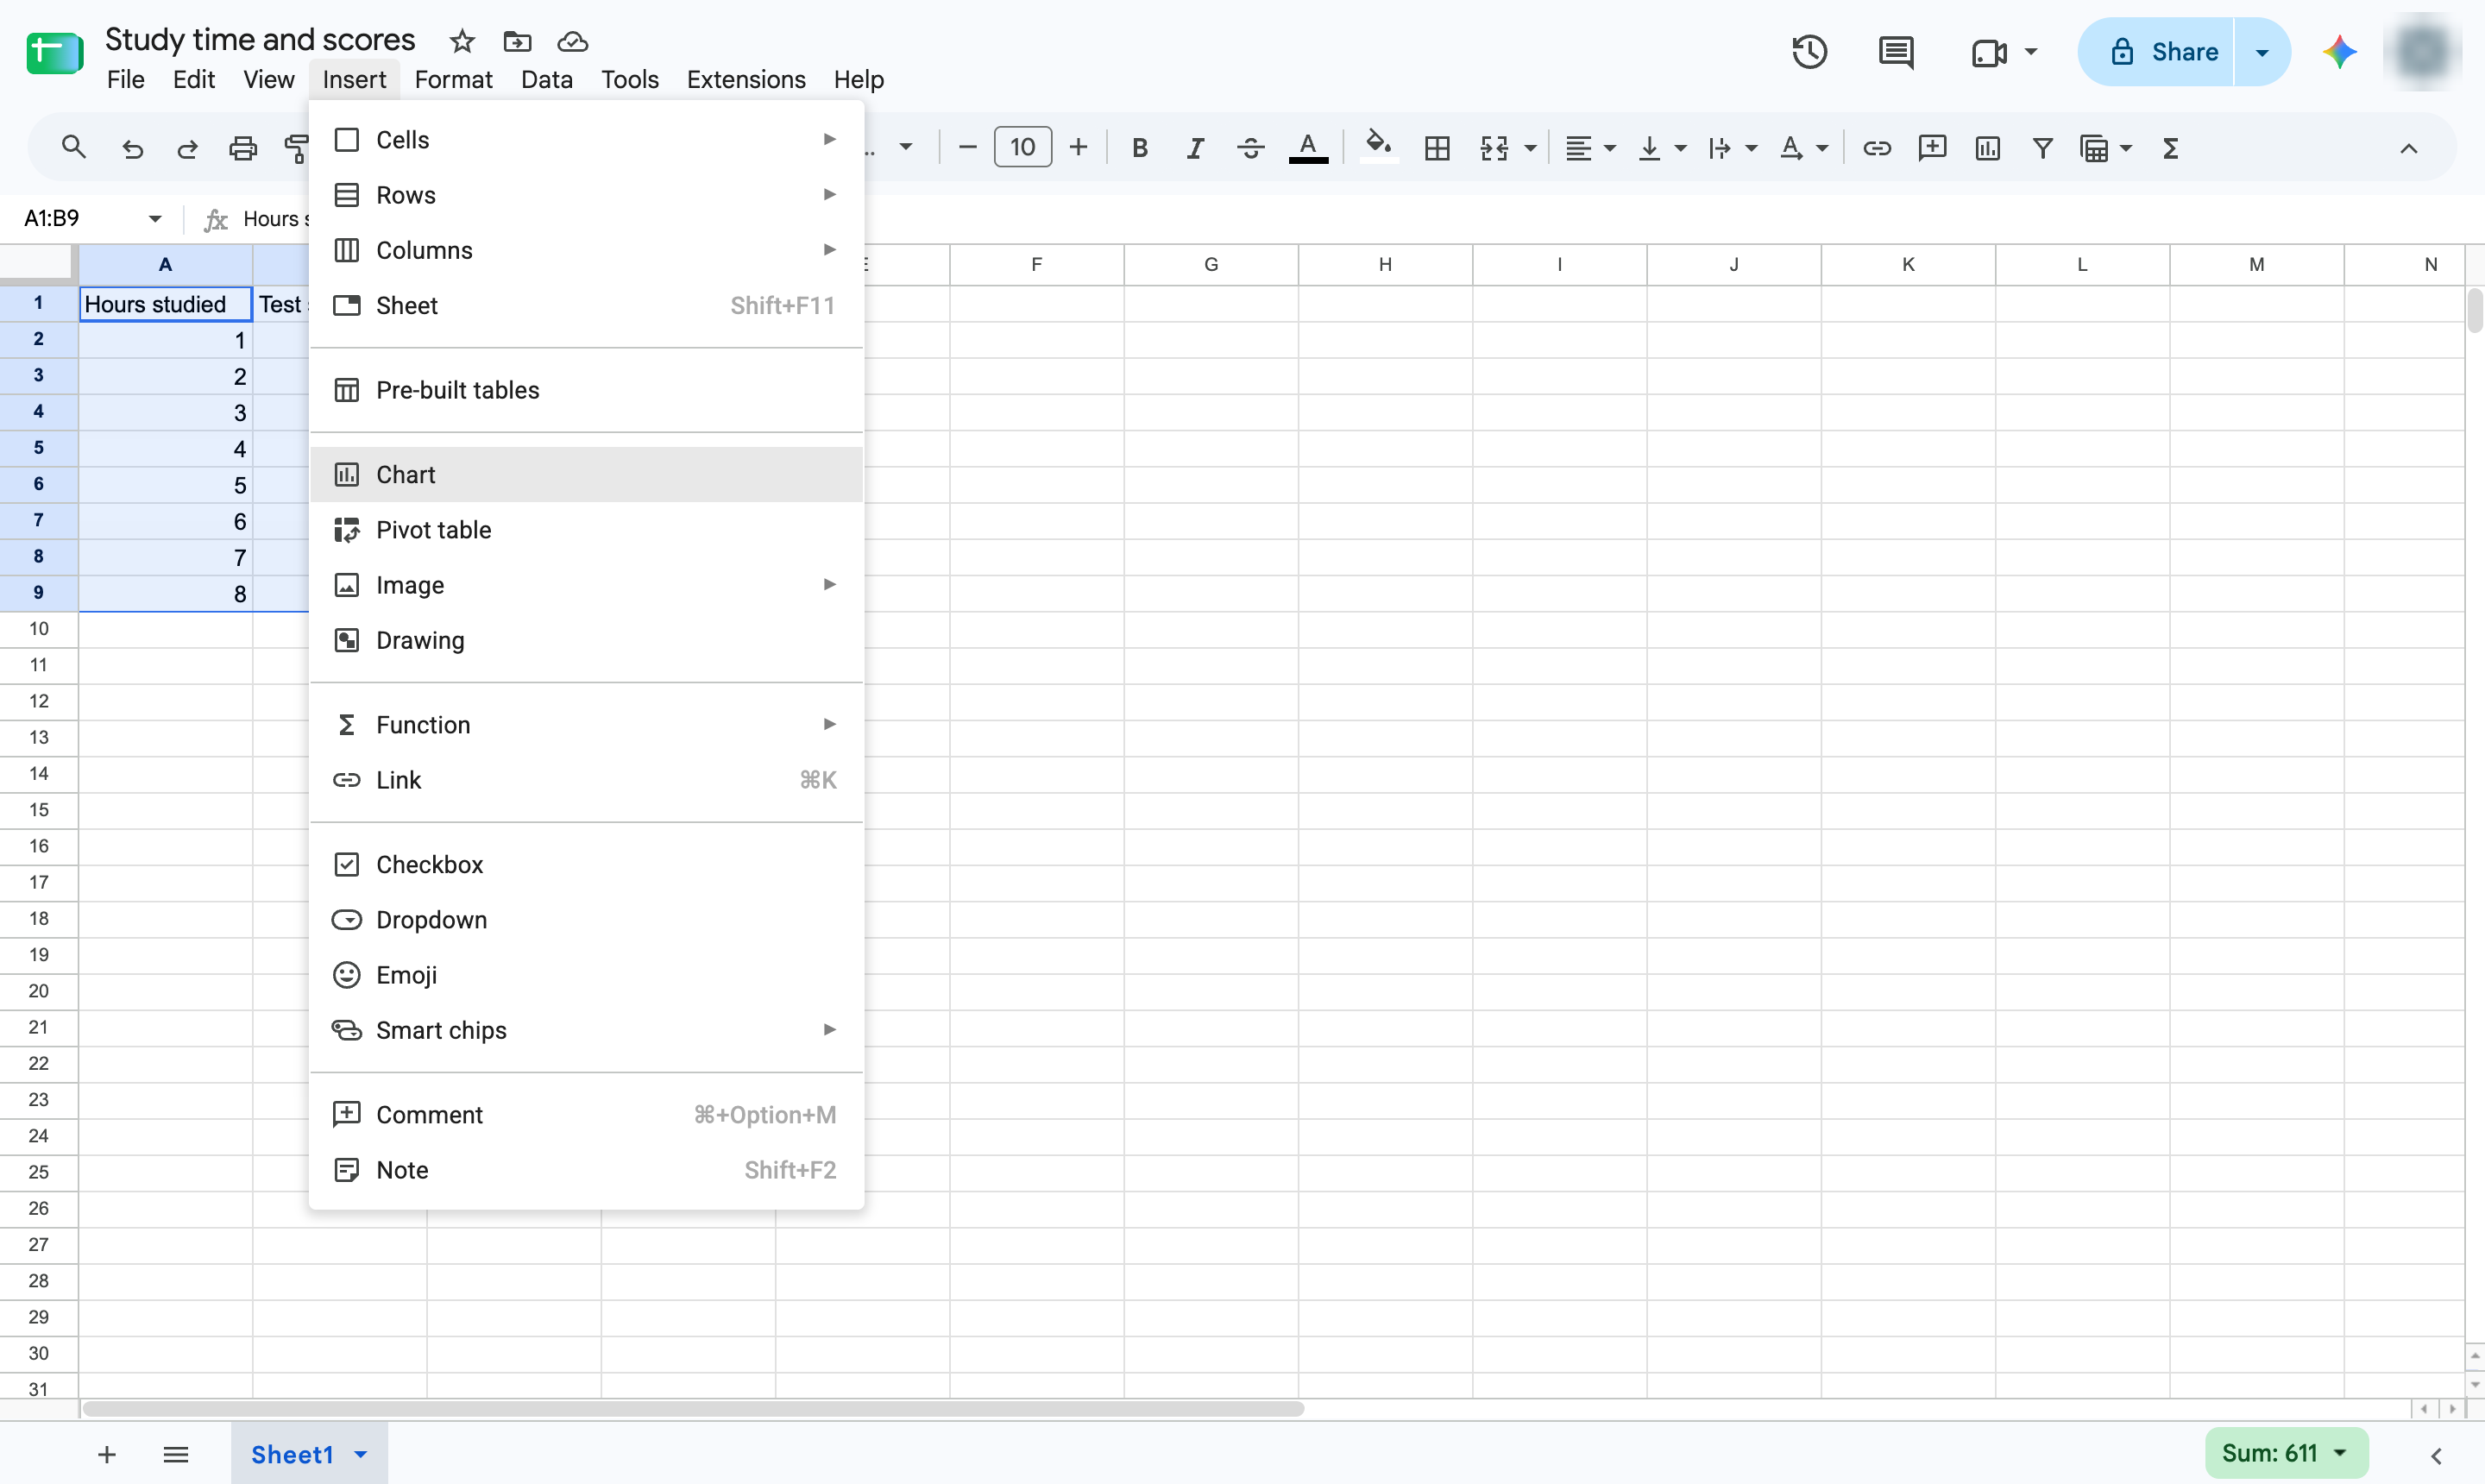Click the create filter funnel icon
Viewport: 2485px width, 1484px height.
2043,148
